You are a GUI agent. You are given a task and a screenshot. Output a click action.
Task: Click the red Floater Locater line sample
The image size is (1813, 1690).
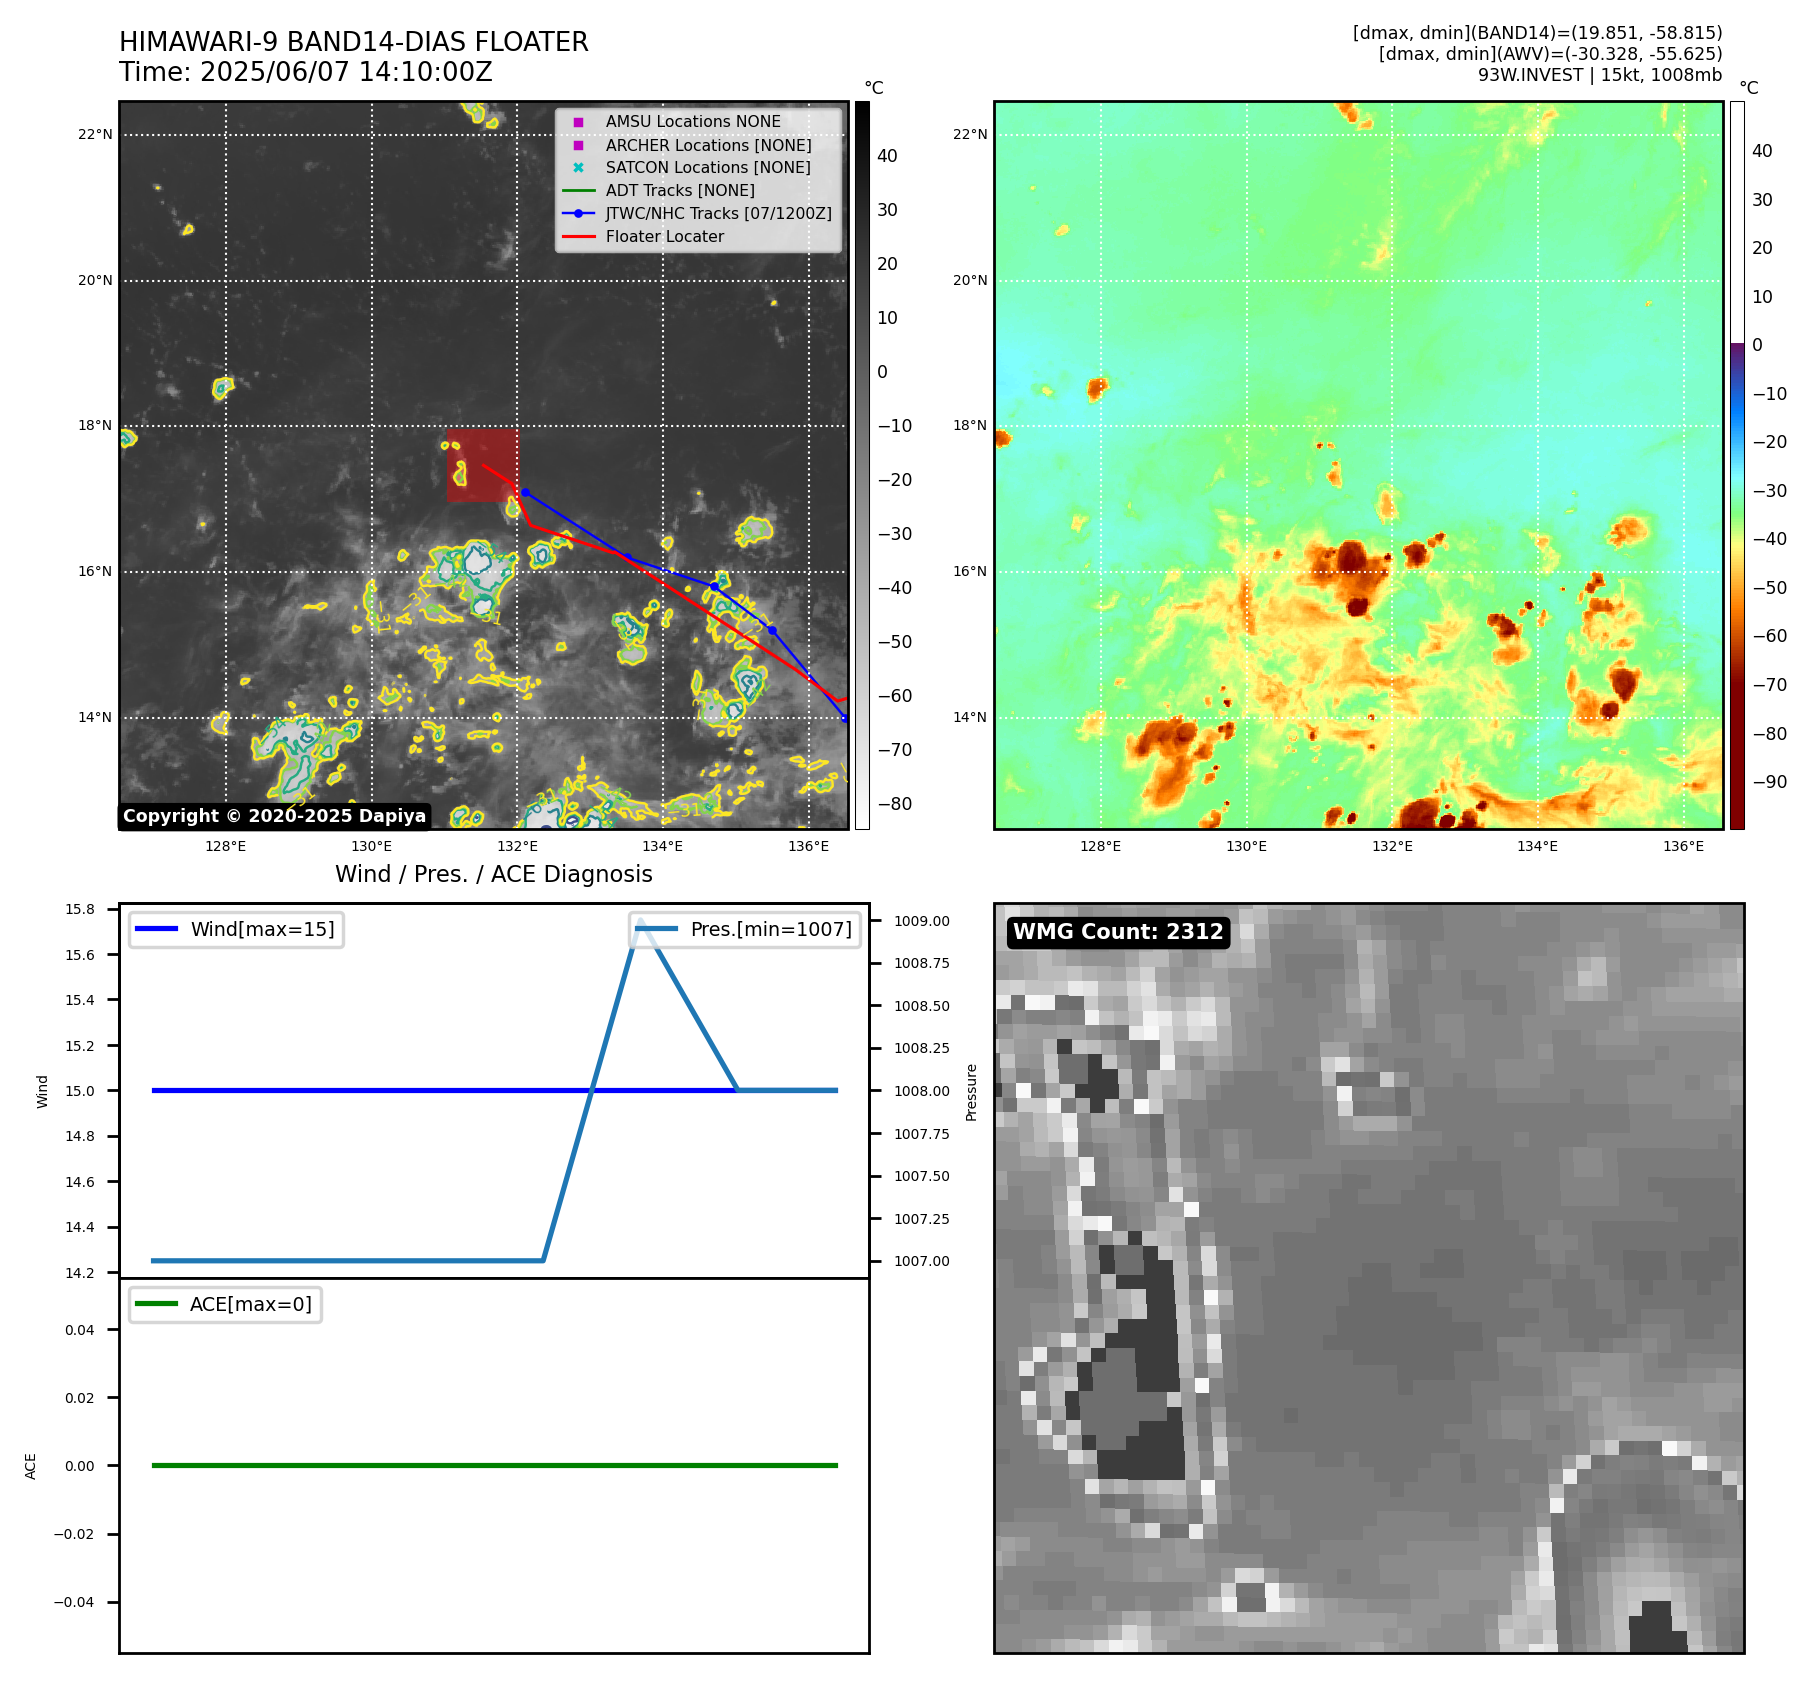(x=578, y=237)
